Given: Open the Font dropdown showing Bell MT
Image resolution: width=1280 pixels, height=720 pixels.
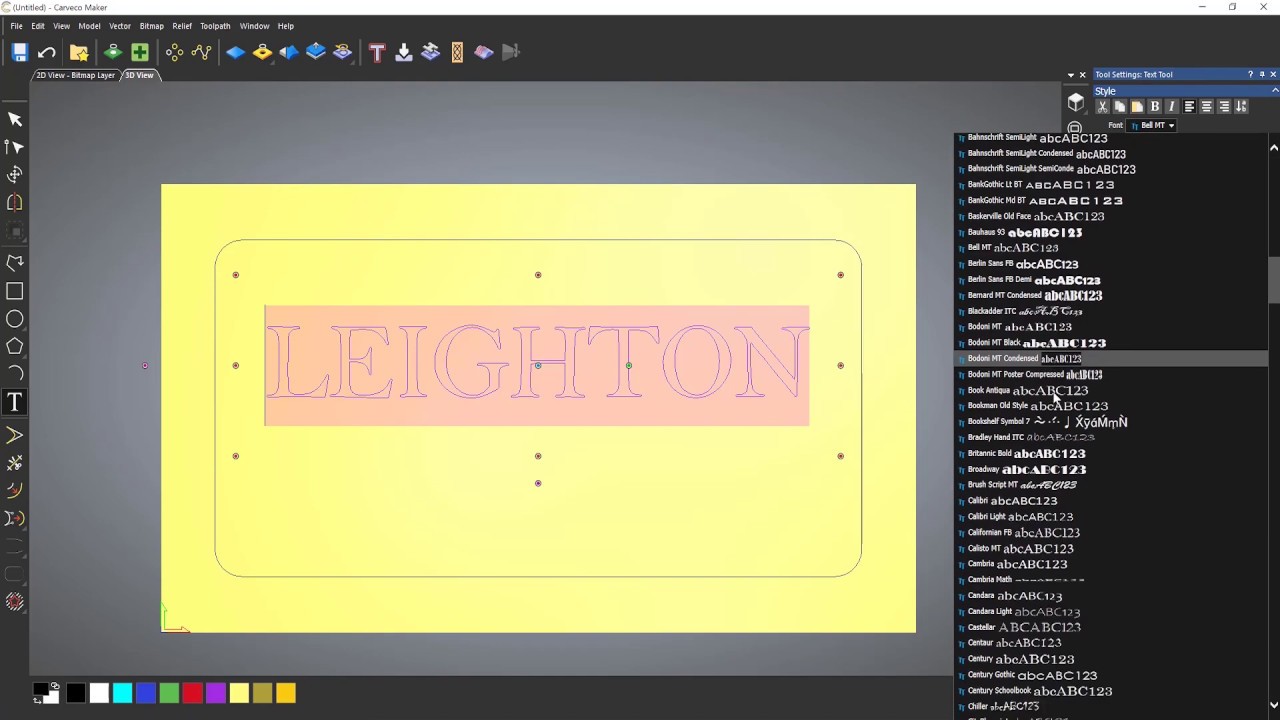Looking at the screenshot, I should pos(1152,125).
